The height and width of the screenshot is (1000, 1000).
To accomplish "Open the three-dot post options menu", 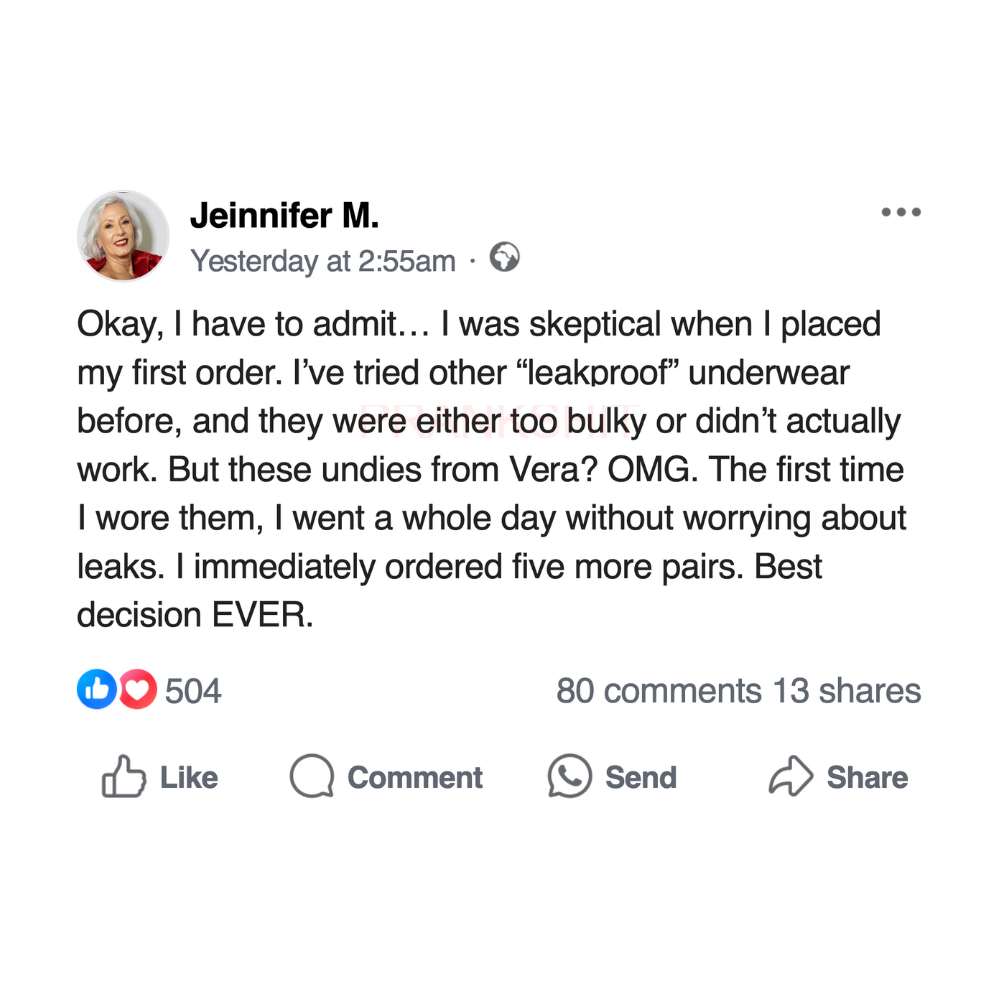I will pyautogui.click(x=900, y=212).
